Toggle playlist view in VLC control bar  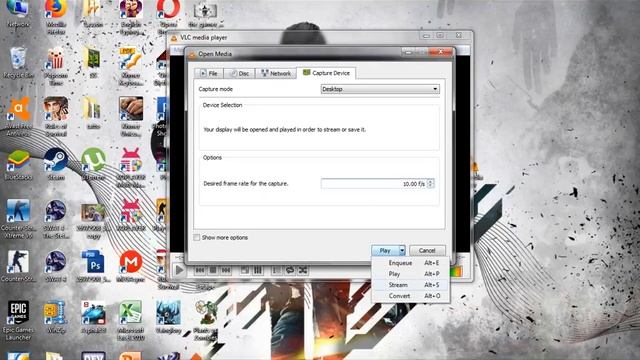(277, 270)
